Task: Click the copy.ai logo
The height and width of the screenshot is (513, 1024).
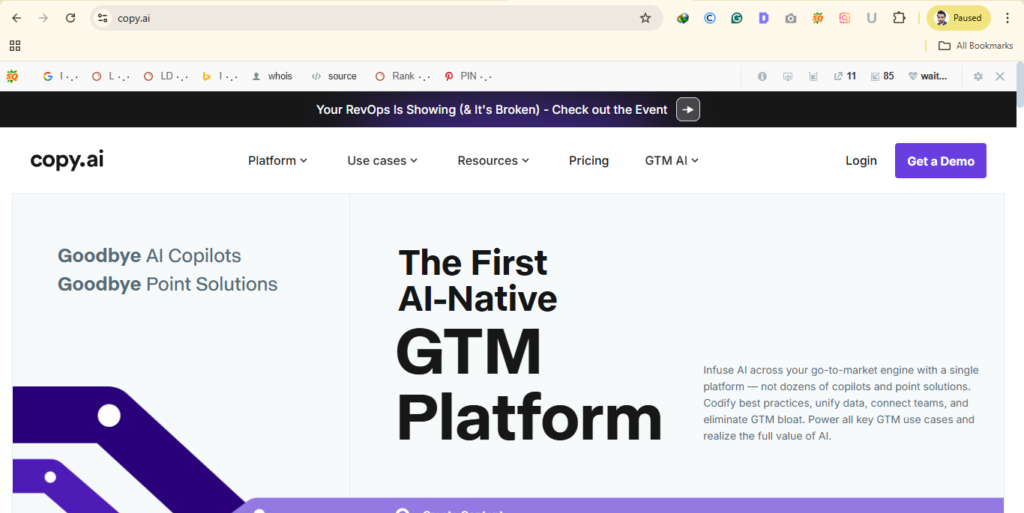Action: point(67,160)
